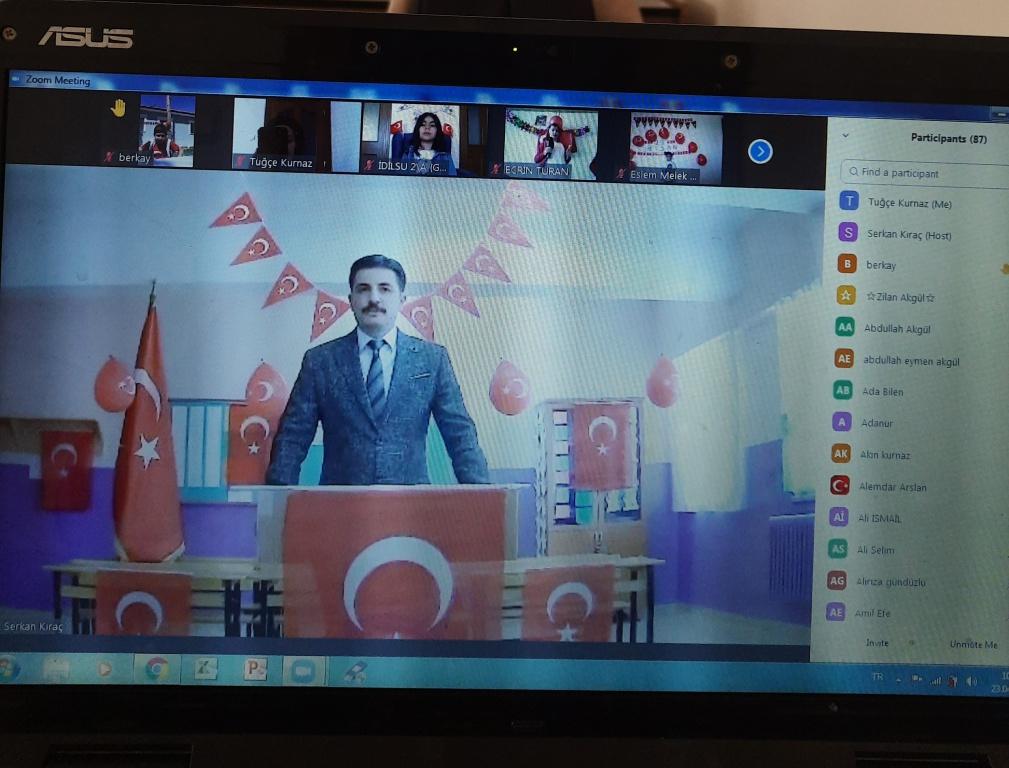Open the TR language selector
The image size is (1009, 768).
click(x=877, y=678)
